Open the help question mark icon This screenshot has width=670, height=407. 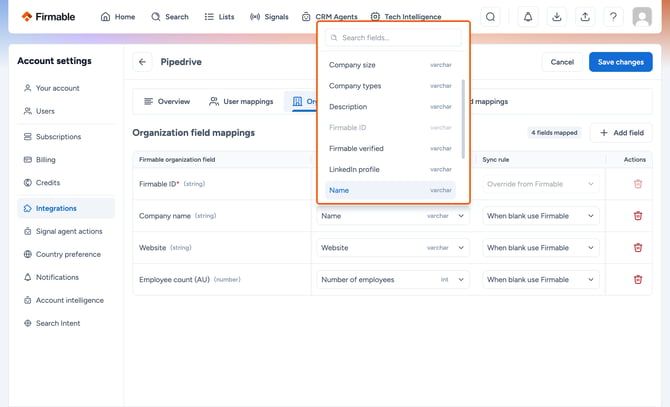click(613, 17)
